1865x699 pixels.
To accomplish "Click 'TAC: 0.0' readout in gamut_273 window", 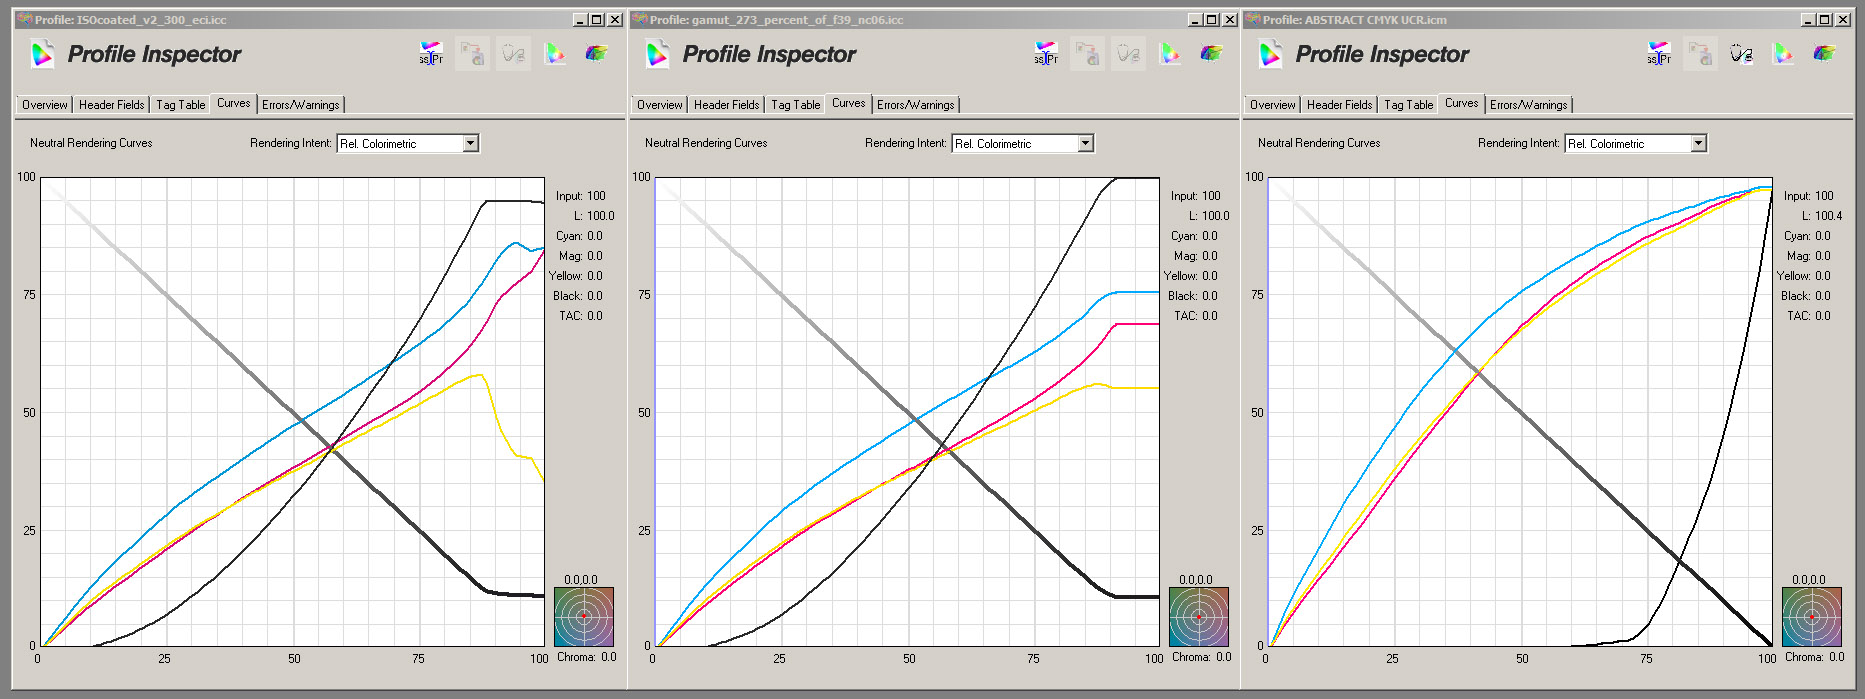I will (1195, 316).
